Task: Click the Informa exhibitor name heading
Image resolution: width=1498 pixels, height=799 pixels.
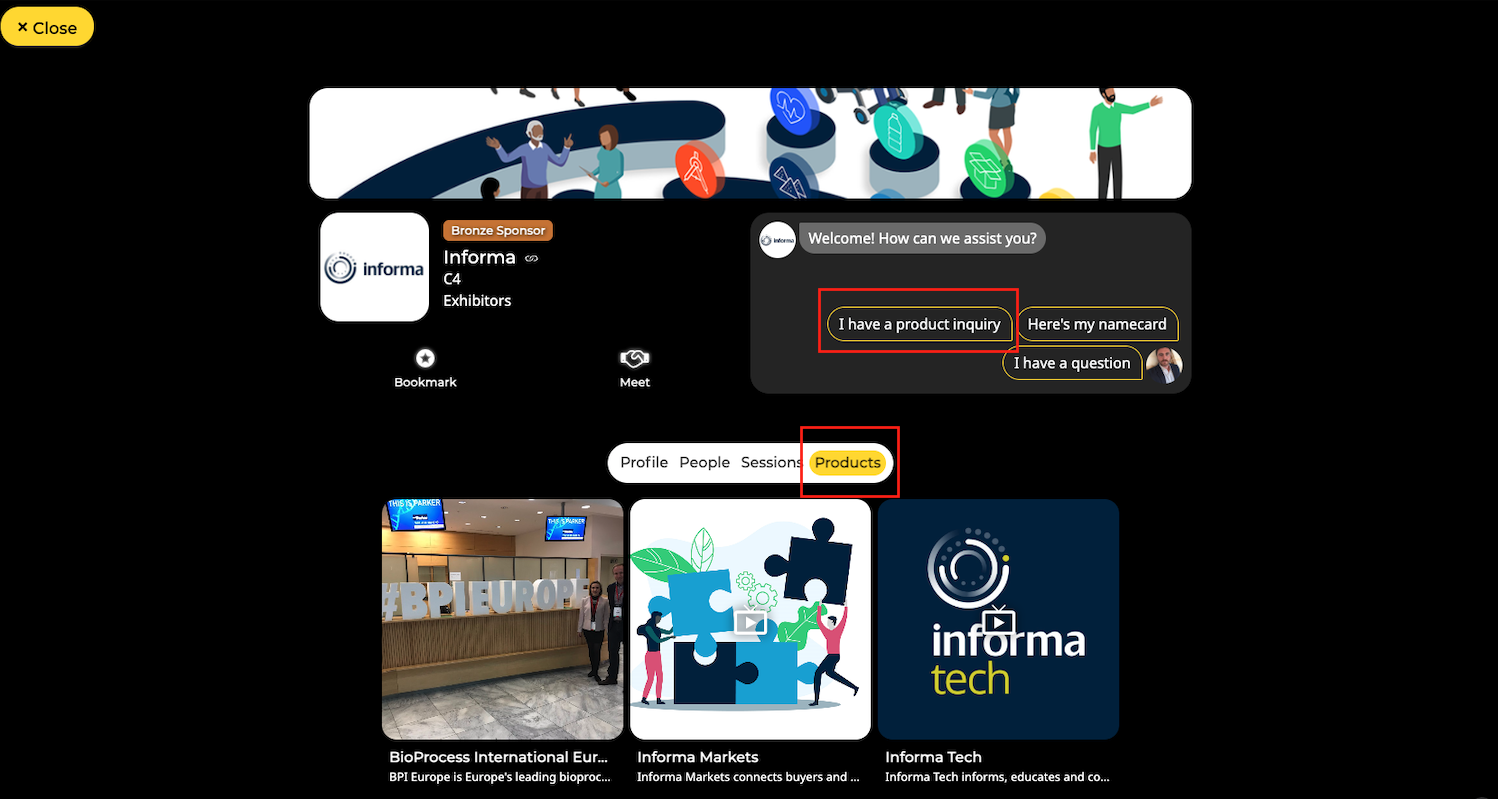Action: (x=479, y=257)
